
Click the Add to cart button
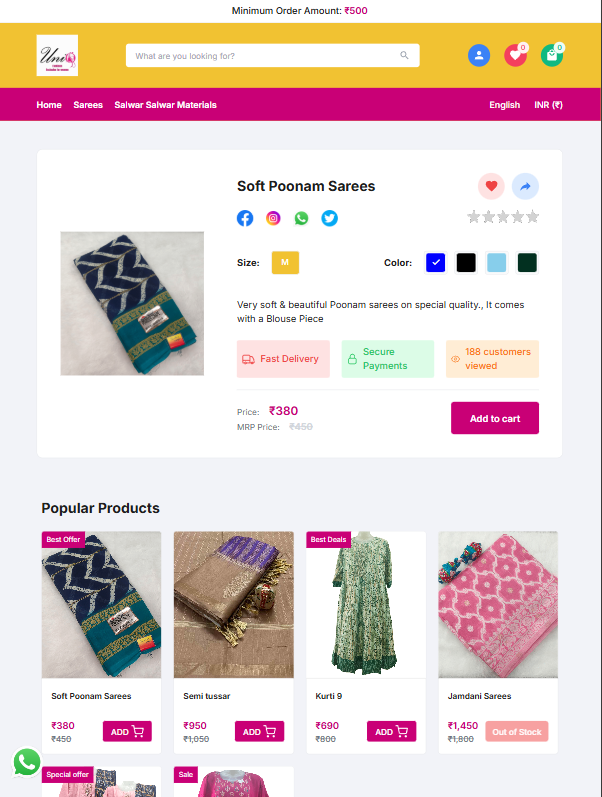(495, 418)
